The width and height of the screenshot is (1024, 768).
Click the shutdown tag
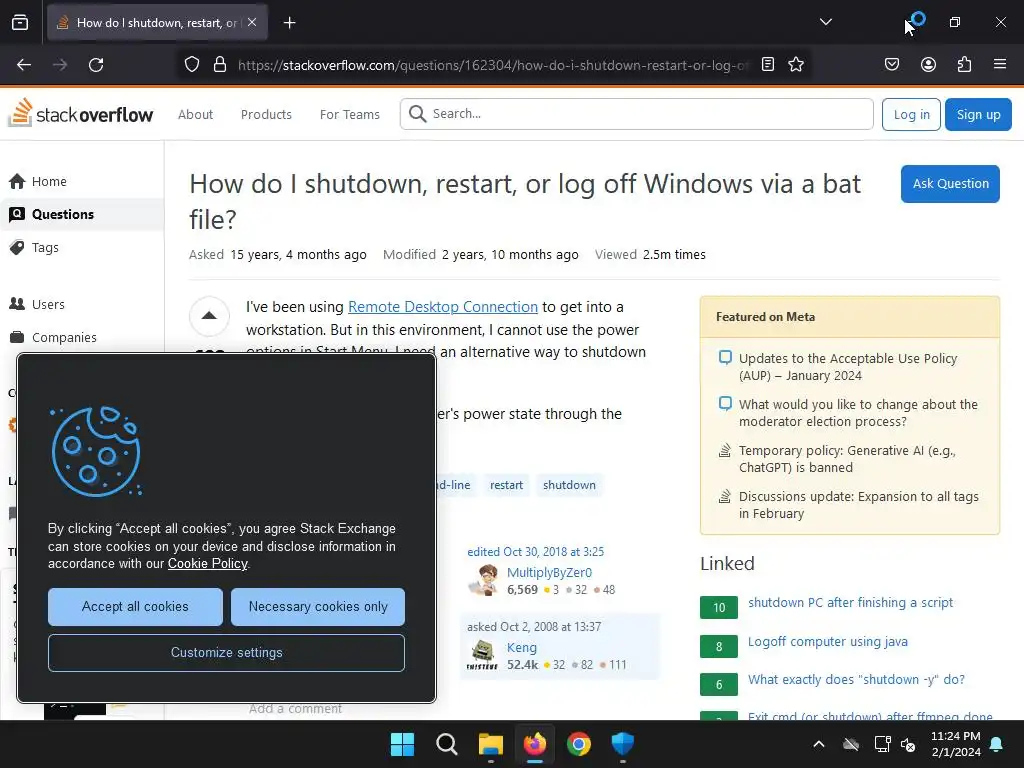point(569,485)
